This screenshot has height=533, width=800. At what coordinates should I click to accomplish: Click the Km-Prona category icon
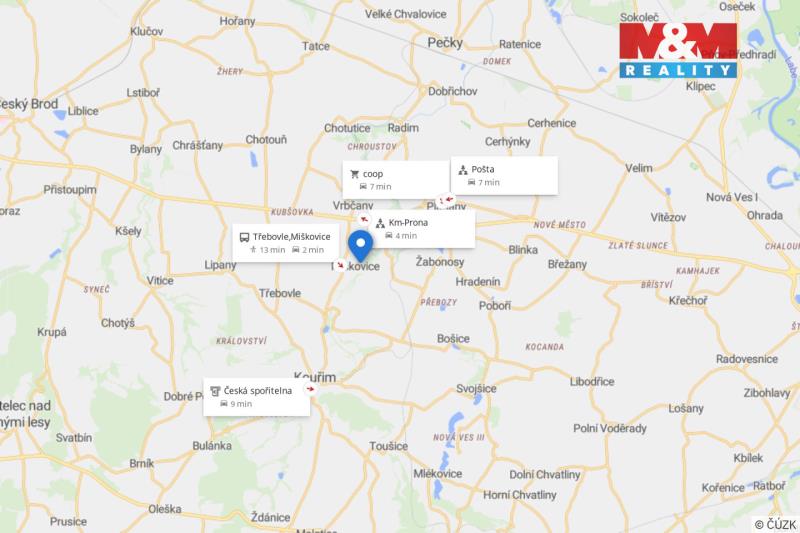coord(380,223)
